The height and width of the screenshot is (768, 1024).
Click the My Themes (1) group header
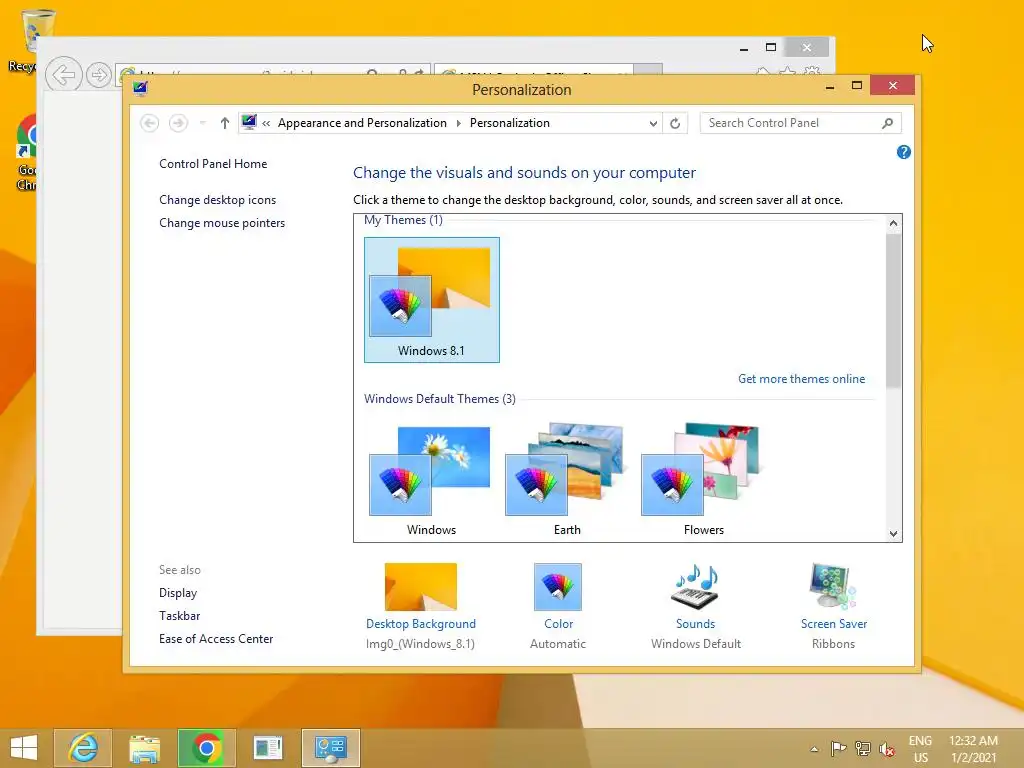[x=403, y=220]
